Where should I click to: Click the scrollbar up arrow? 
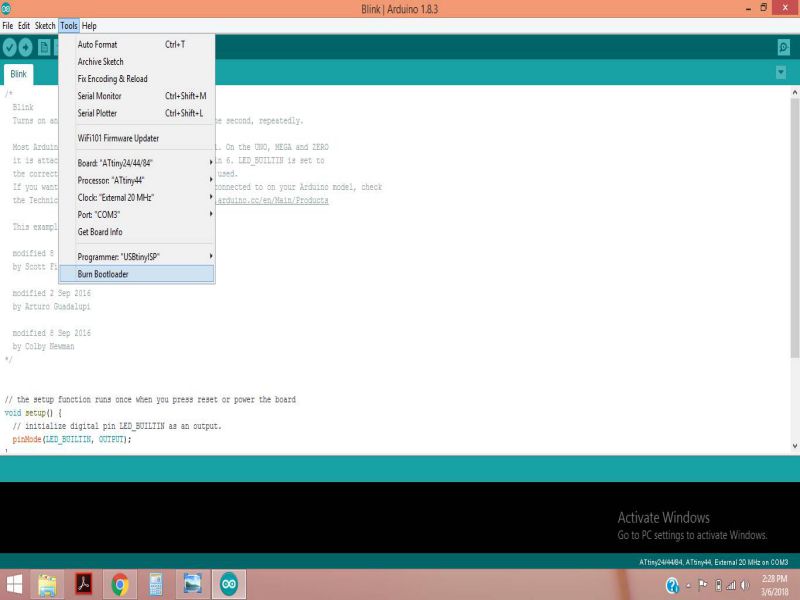(x=794, y=92)
